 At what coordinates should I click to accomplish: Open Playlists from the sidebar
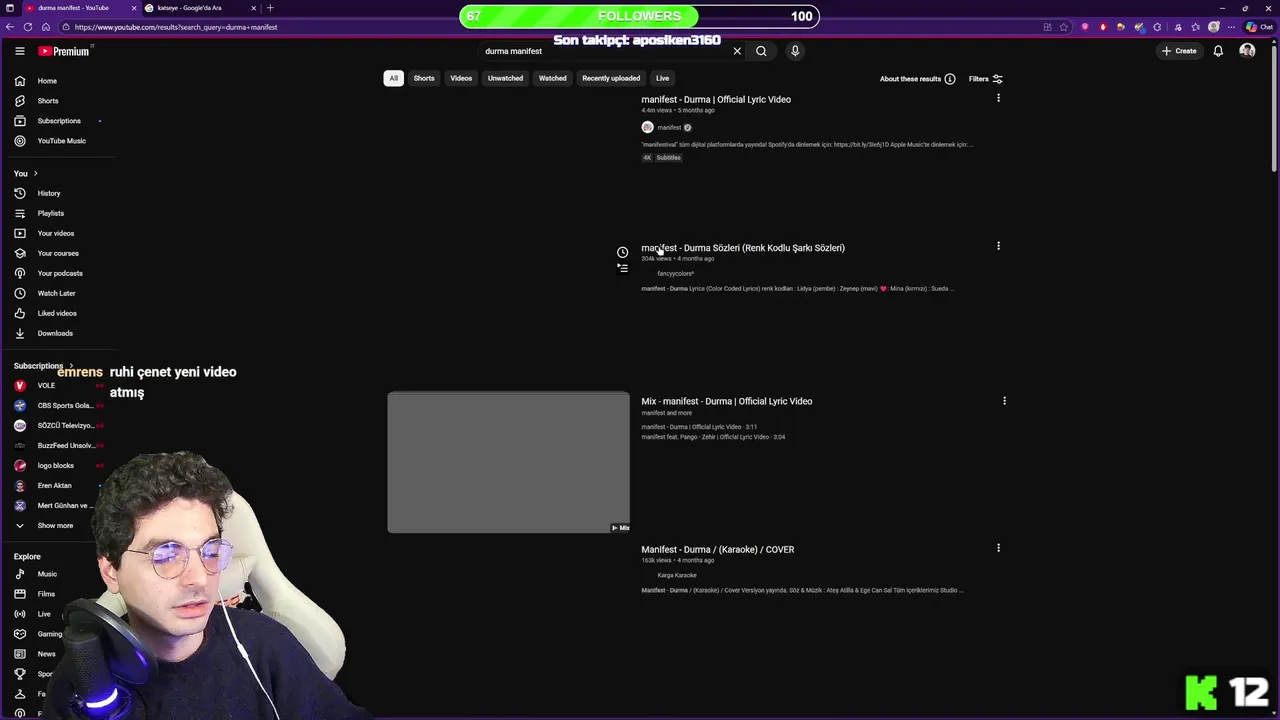tap(50, 213)
